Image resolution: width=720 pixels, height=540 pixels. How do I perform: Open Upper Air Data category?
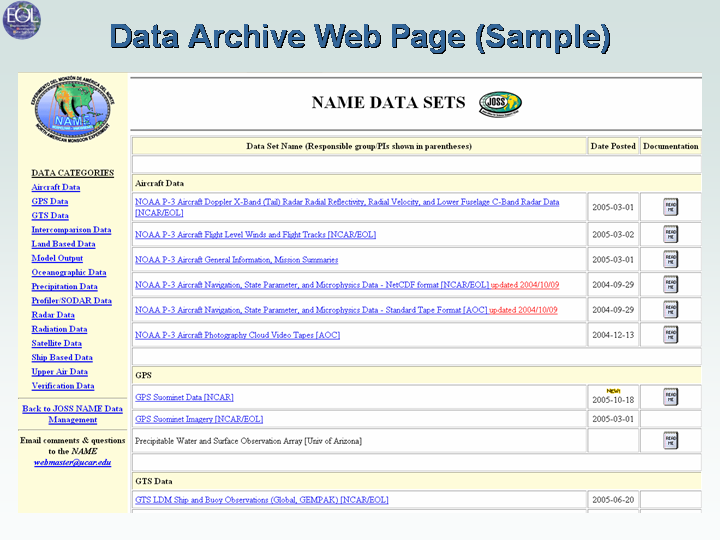(x=60, y=372)
